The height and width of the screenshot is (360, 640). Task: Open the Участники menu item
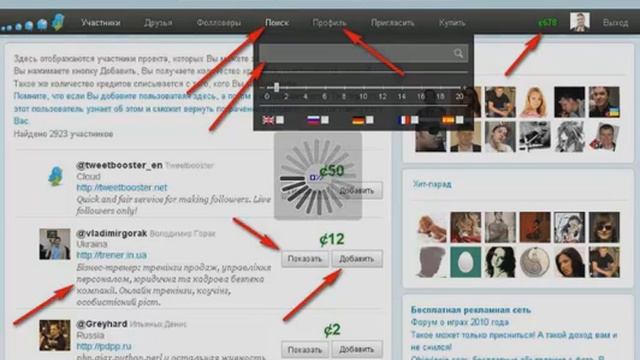point(100,23)
